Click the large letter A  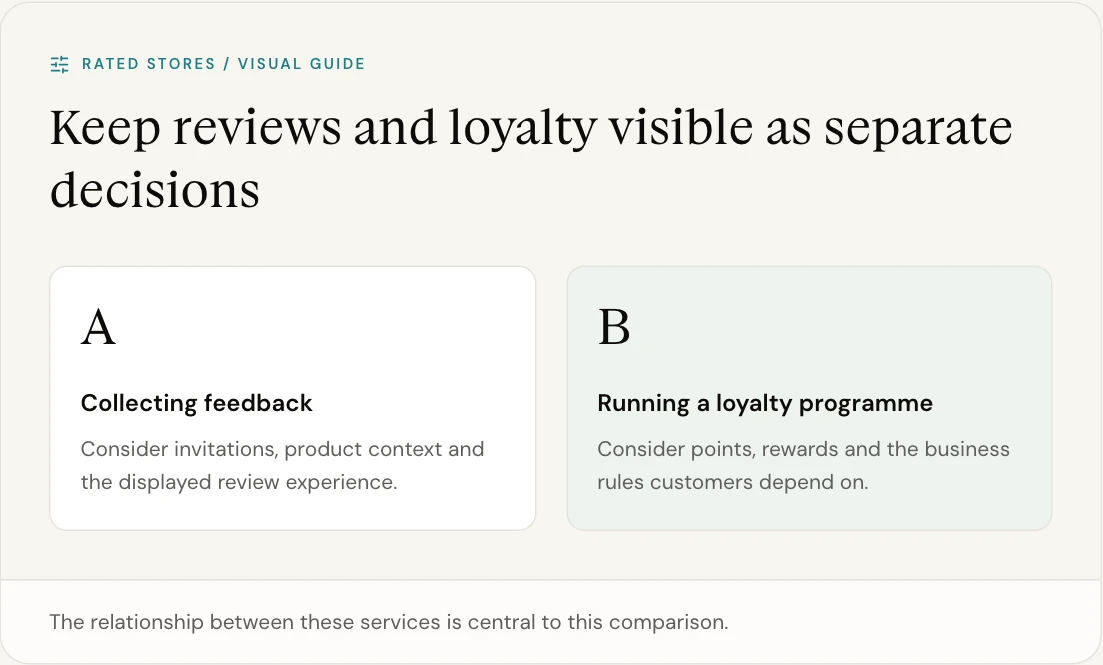98,327
